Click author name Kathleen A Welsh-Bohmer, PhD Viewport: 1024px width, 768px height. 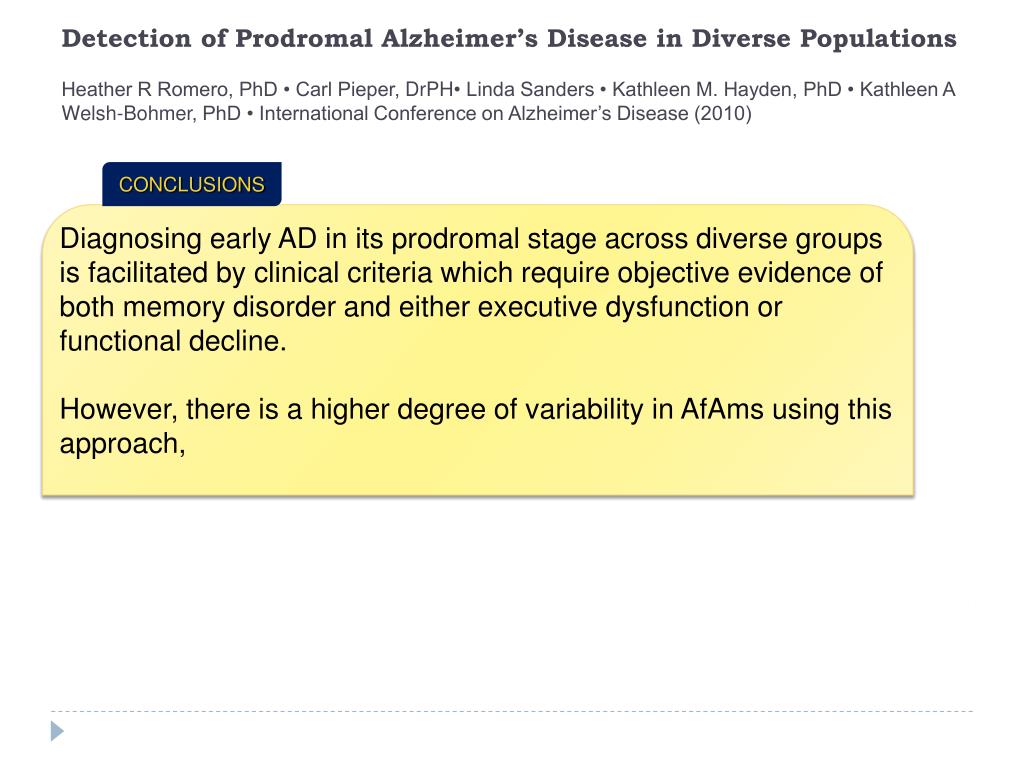click(509, 101)
